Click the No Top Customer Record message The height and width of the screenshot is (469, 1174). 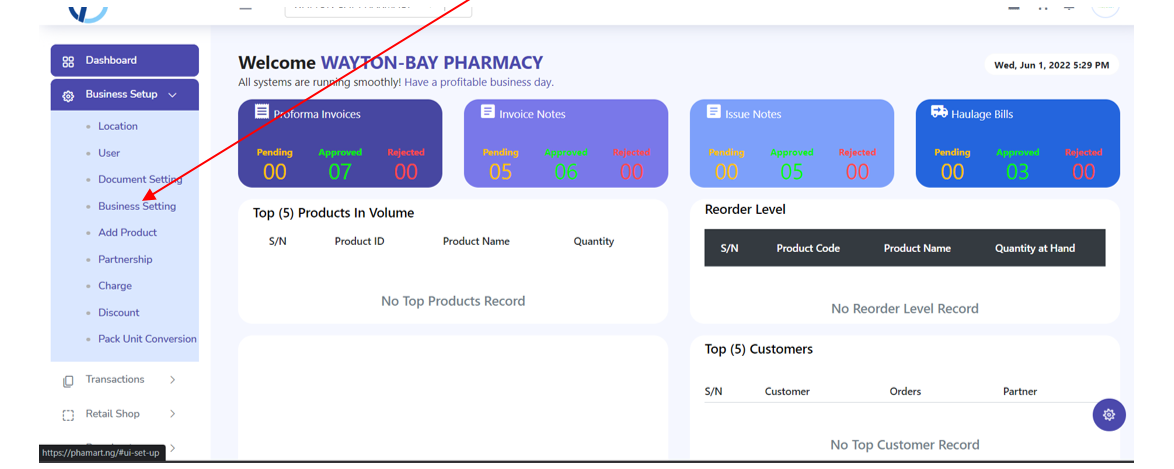pos(904,445)
